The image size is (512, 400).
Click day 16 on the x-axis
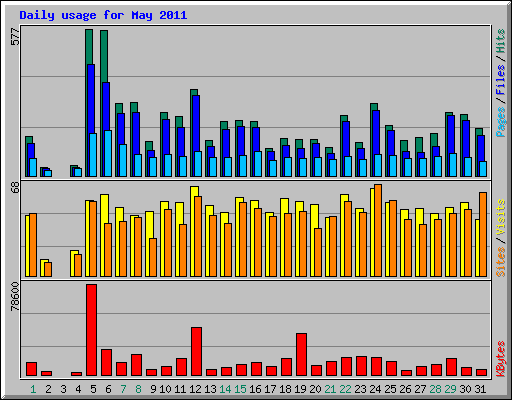pyautogui.click(x=255, y=389)
